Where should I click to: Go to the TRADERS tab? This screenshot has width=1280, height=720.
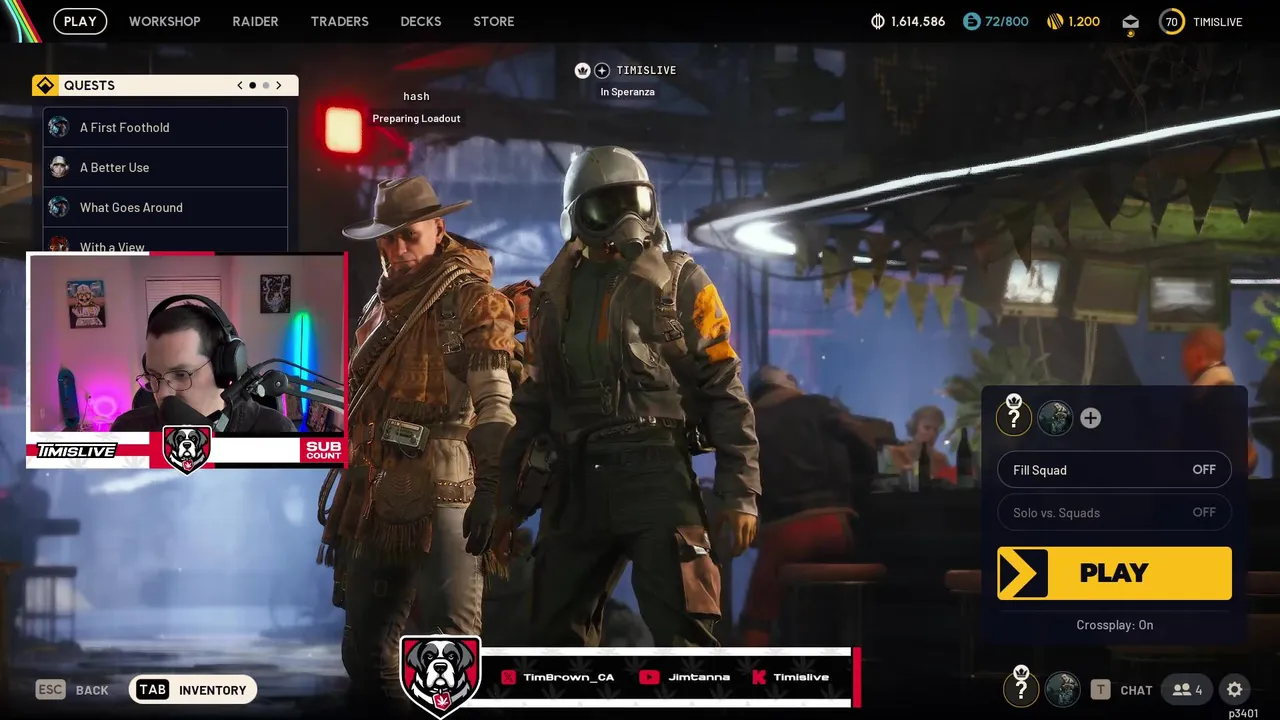point(339,21)
